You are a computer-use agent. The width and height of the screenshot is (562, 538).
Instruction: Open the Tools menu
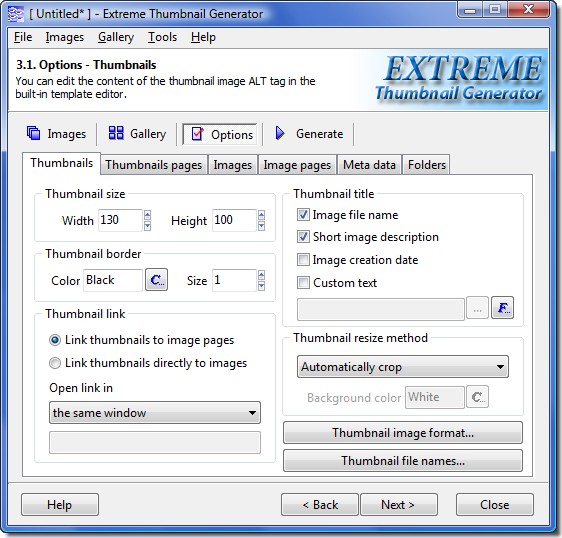162,37
